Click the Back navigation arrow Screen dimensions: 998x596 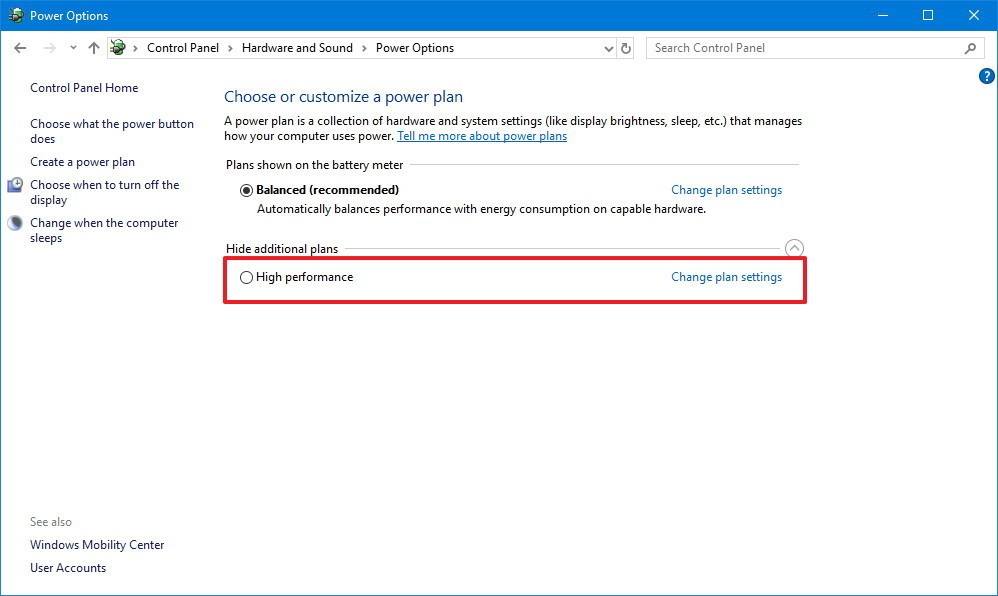point(20,48)
